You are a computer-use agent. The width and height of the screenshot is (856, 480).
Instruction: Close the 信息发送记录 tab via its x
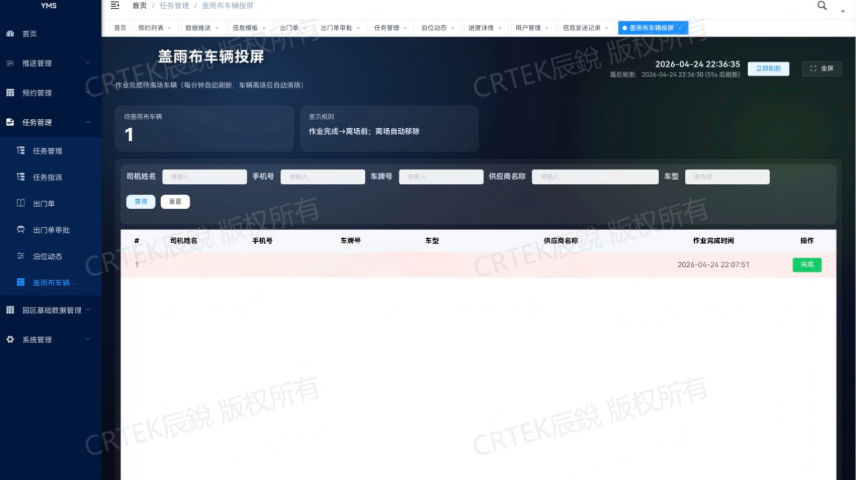[607, 28]
